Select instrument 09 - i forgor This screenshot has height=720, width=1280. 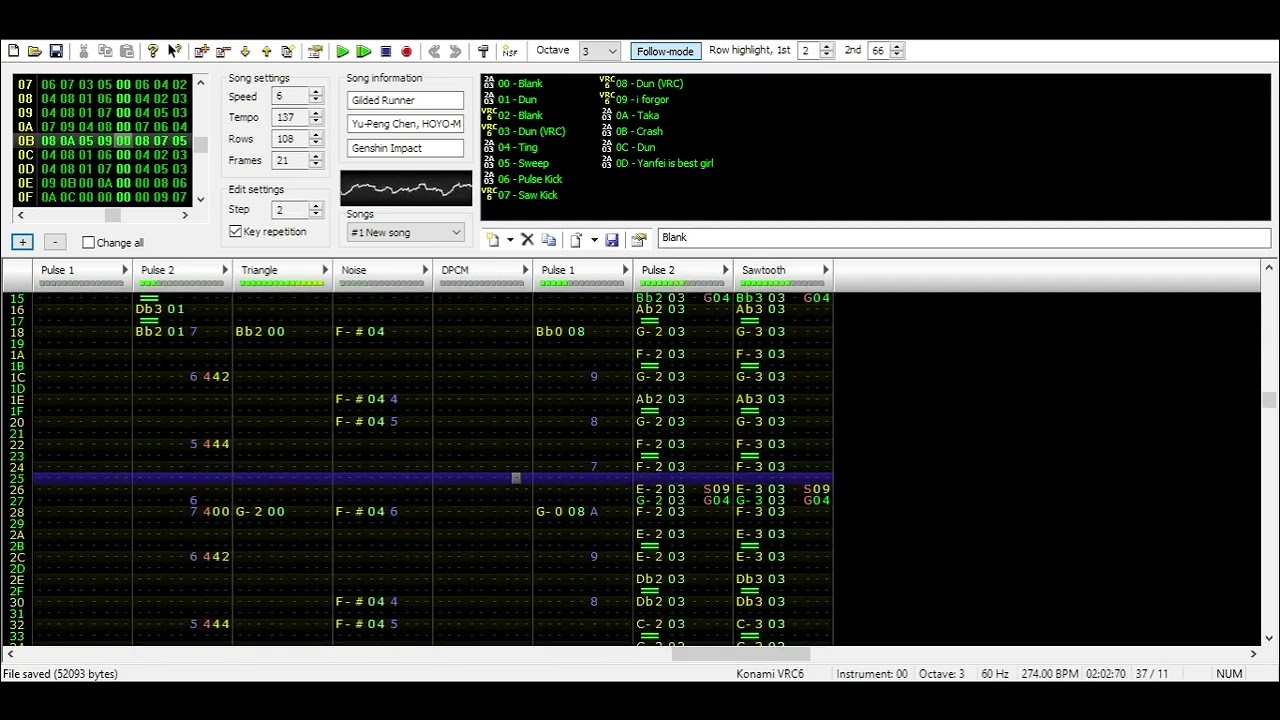pyautogui.click(x=635, y=99)
